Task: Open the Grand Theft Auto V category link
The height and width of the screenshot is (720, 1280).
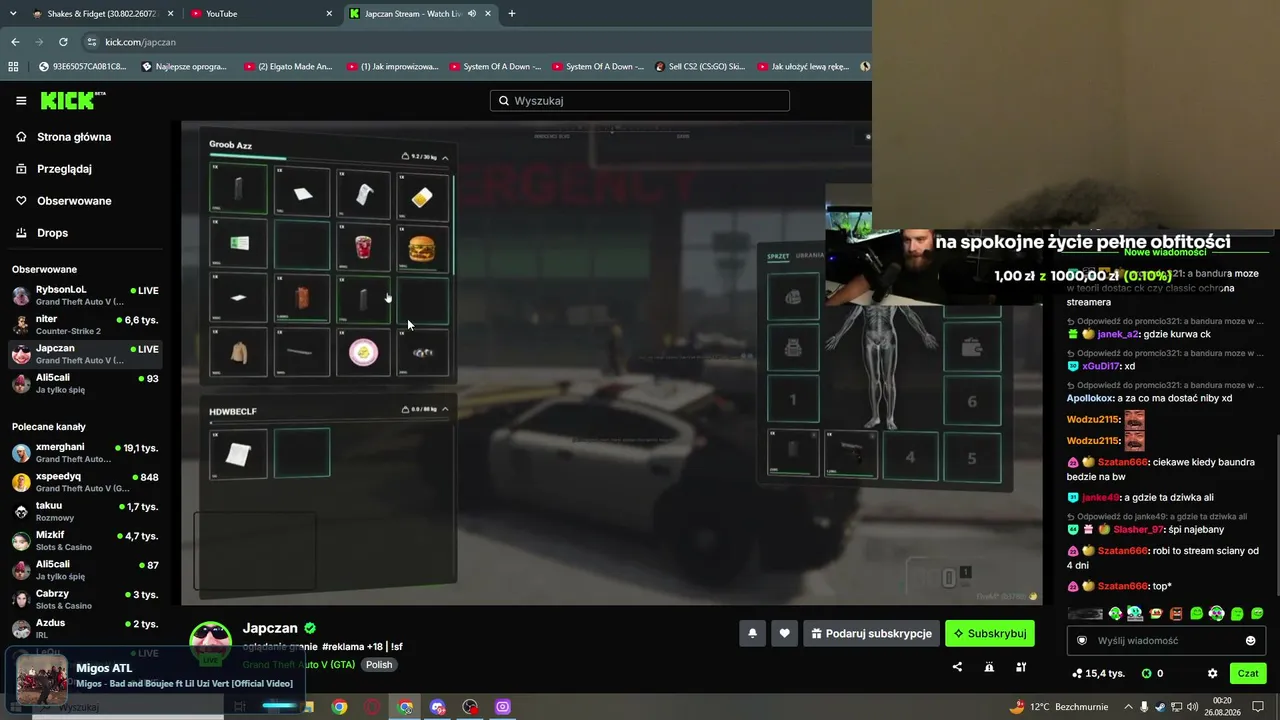Action: point(299,665)
